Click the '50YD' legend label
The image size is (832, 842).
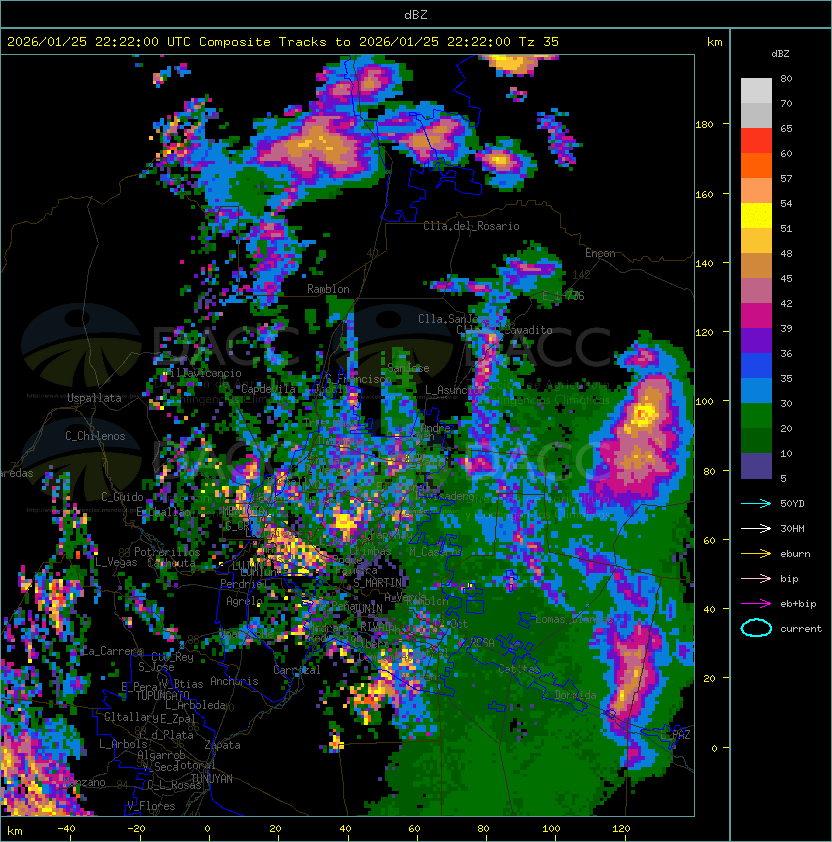pyautogui.click(x=792, y=503)
